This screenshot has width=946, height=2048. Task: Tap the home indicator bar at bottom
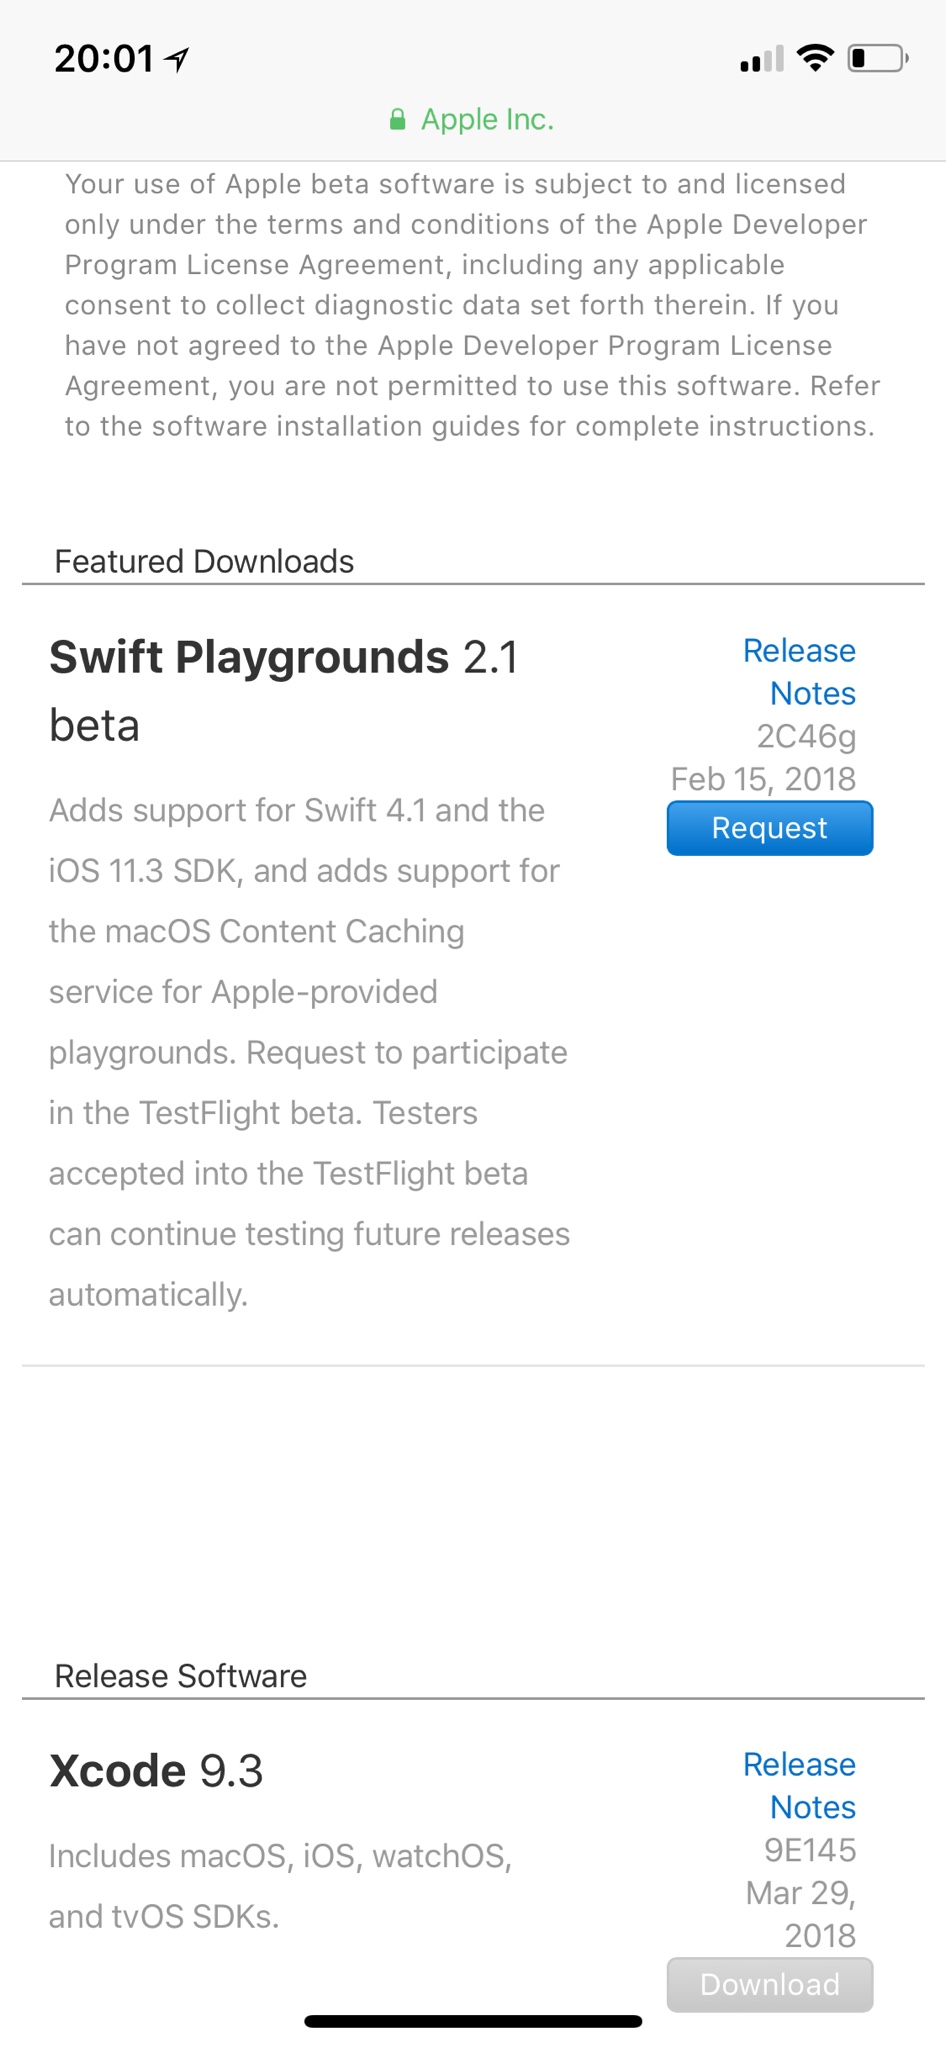pyautogui.click(x=473, y=2022)
